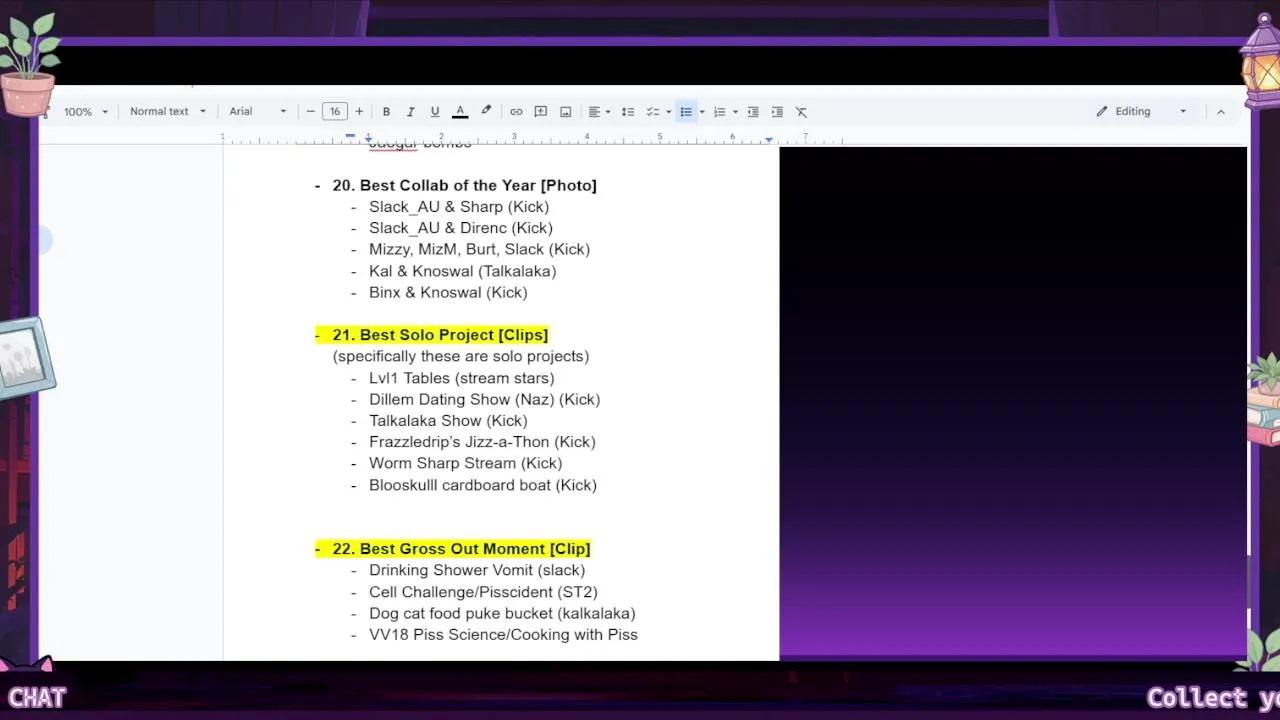Toggle the bulleted list
Screen dimensions: 1280x720
tap(686, 112)
